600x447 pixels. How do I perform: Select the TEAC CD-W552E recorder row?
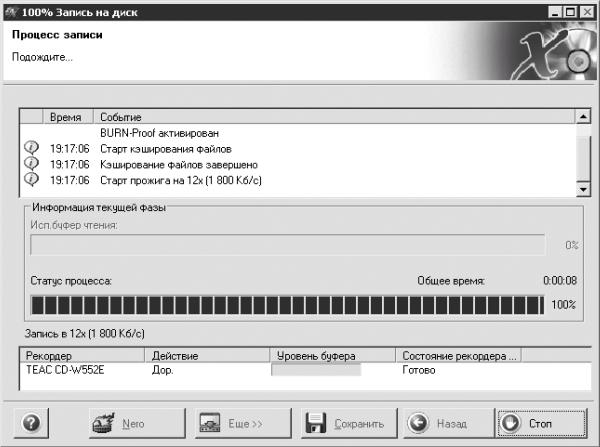[305, 370]
